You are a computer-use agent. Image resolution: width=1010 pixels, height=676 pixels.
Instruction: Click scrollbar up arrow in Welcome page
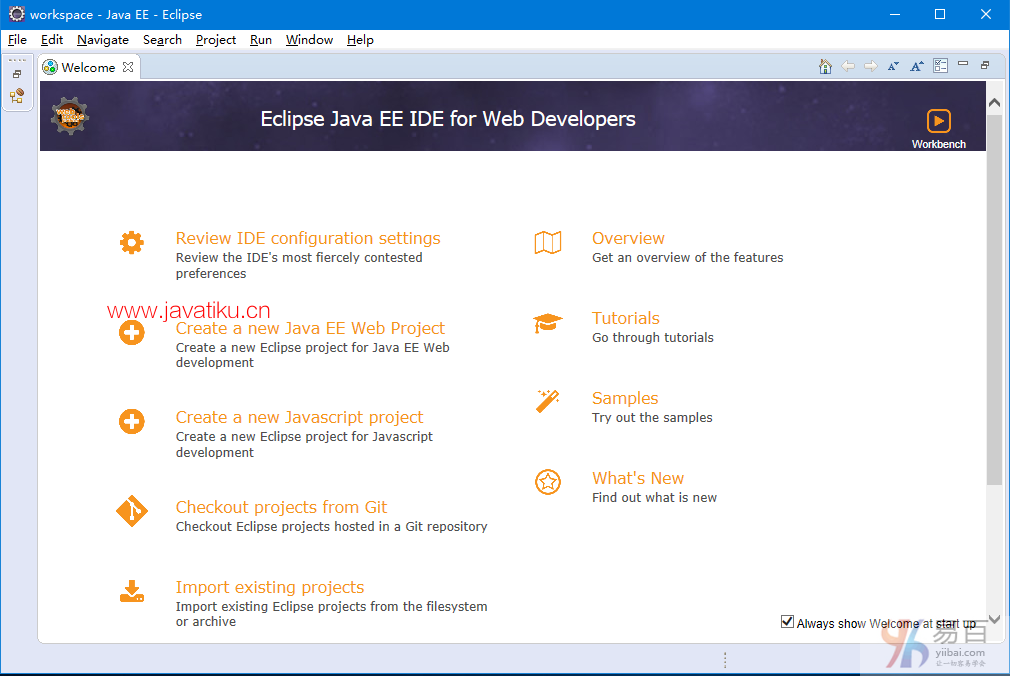(994, 102)
